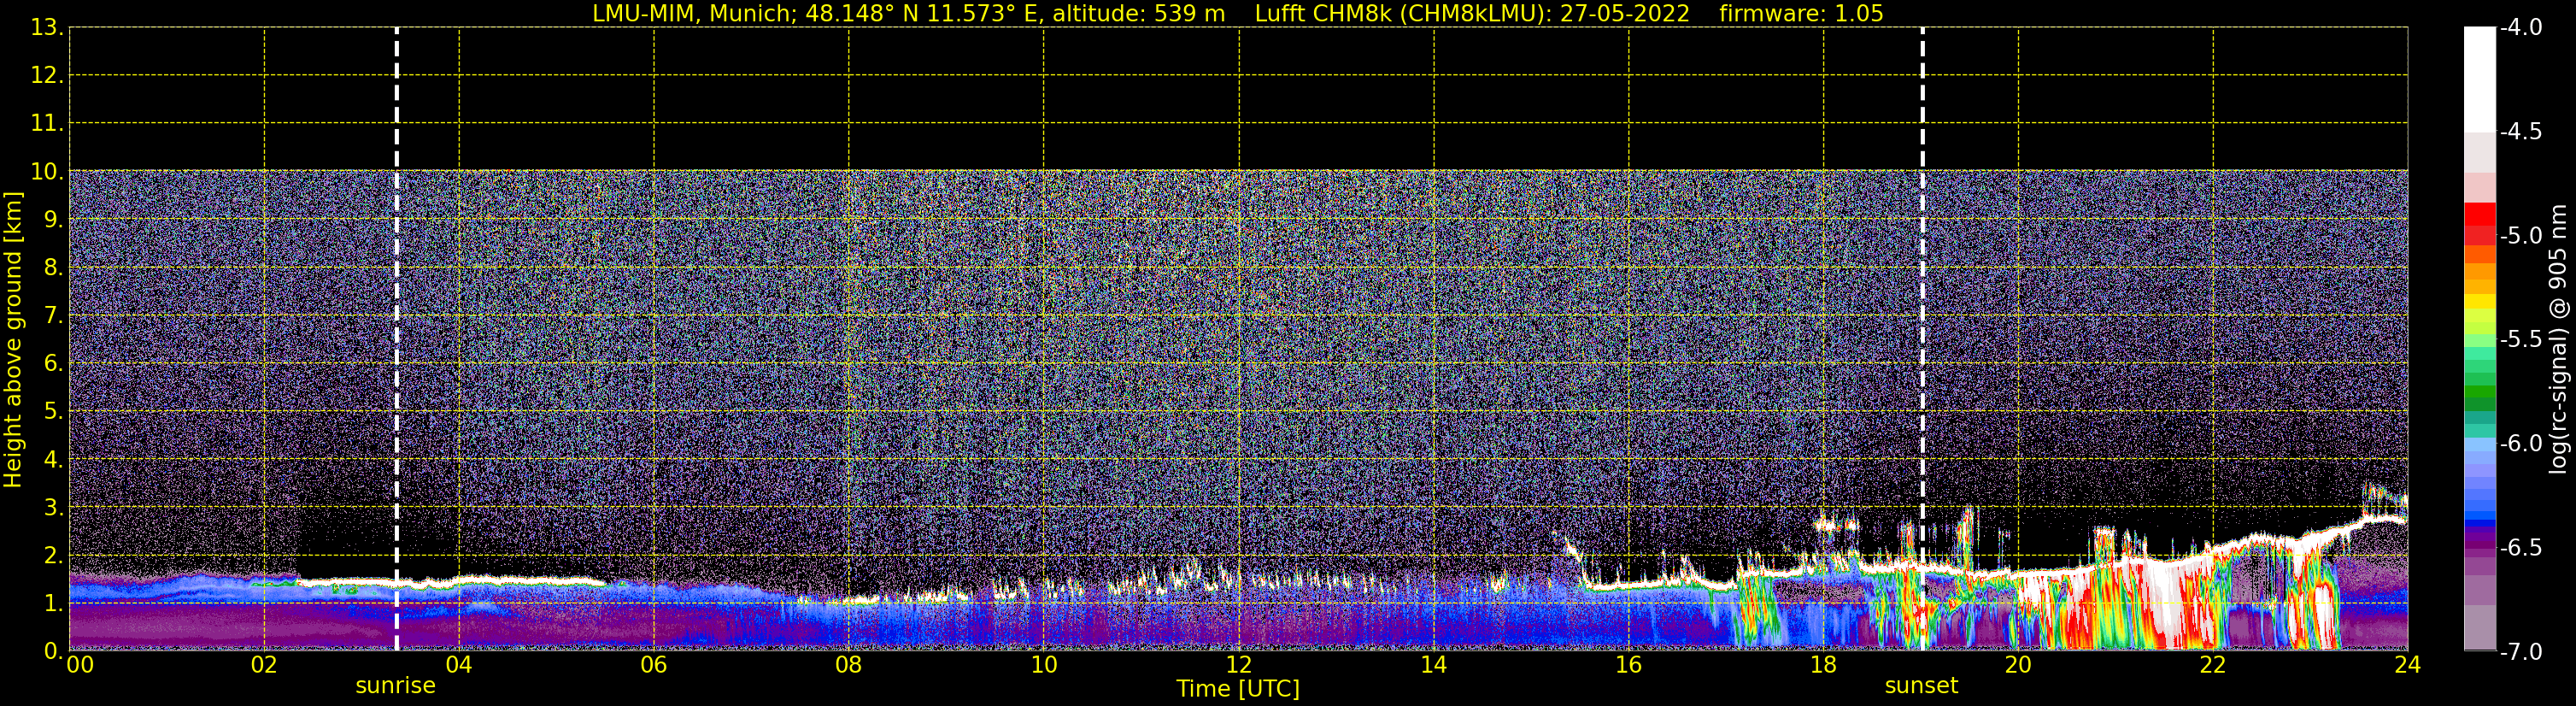Click the "Lufft CHM8k (CHM8kLMU): 27-05-2022" title text
This screenshot has height=706, width=2576.
[x=1472, y=14]
